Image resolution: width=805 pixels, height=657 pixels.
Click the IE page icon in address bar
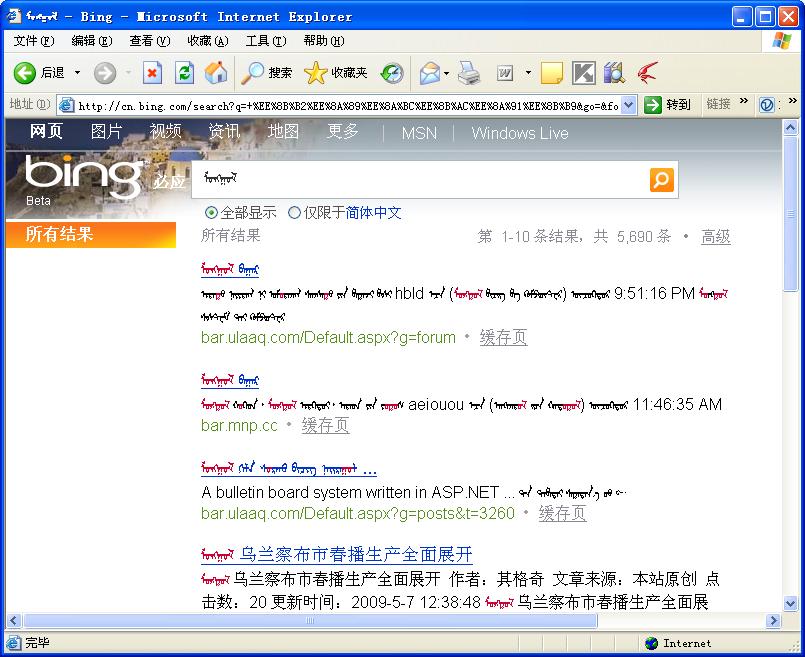pos(66,105)
